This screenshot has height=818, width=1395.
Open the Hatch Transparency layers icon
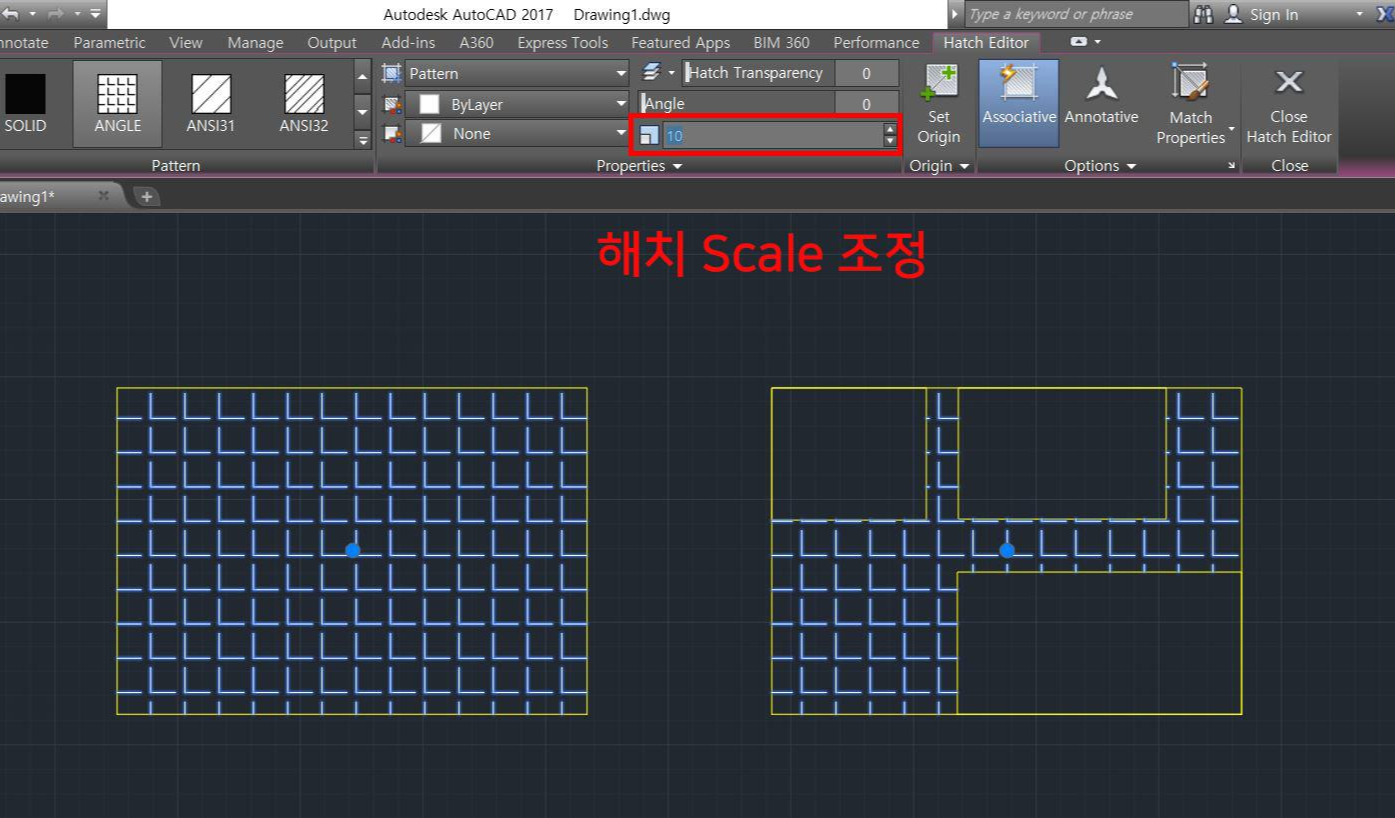tap(652, 72)
